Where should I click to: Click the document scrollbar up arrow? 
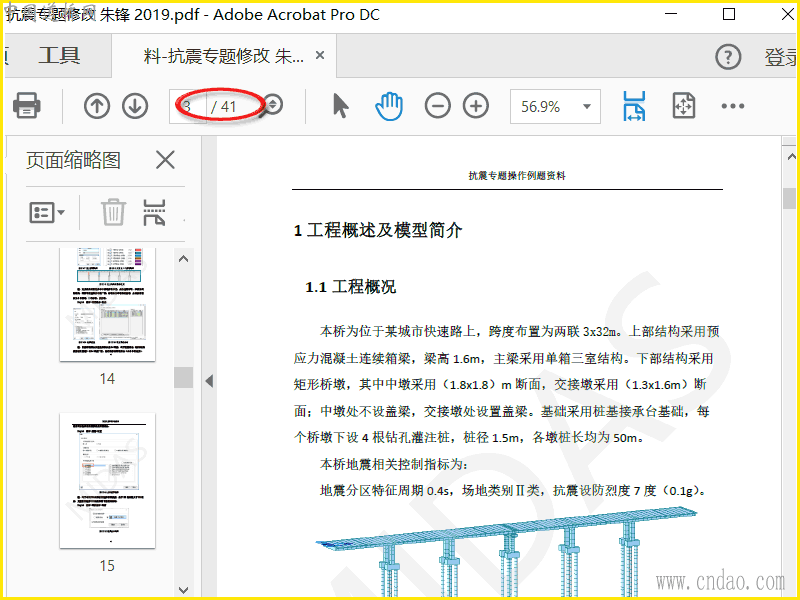click(791, 157)
